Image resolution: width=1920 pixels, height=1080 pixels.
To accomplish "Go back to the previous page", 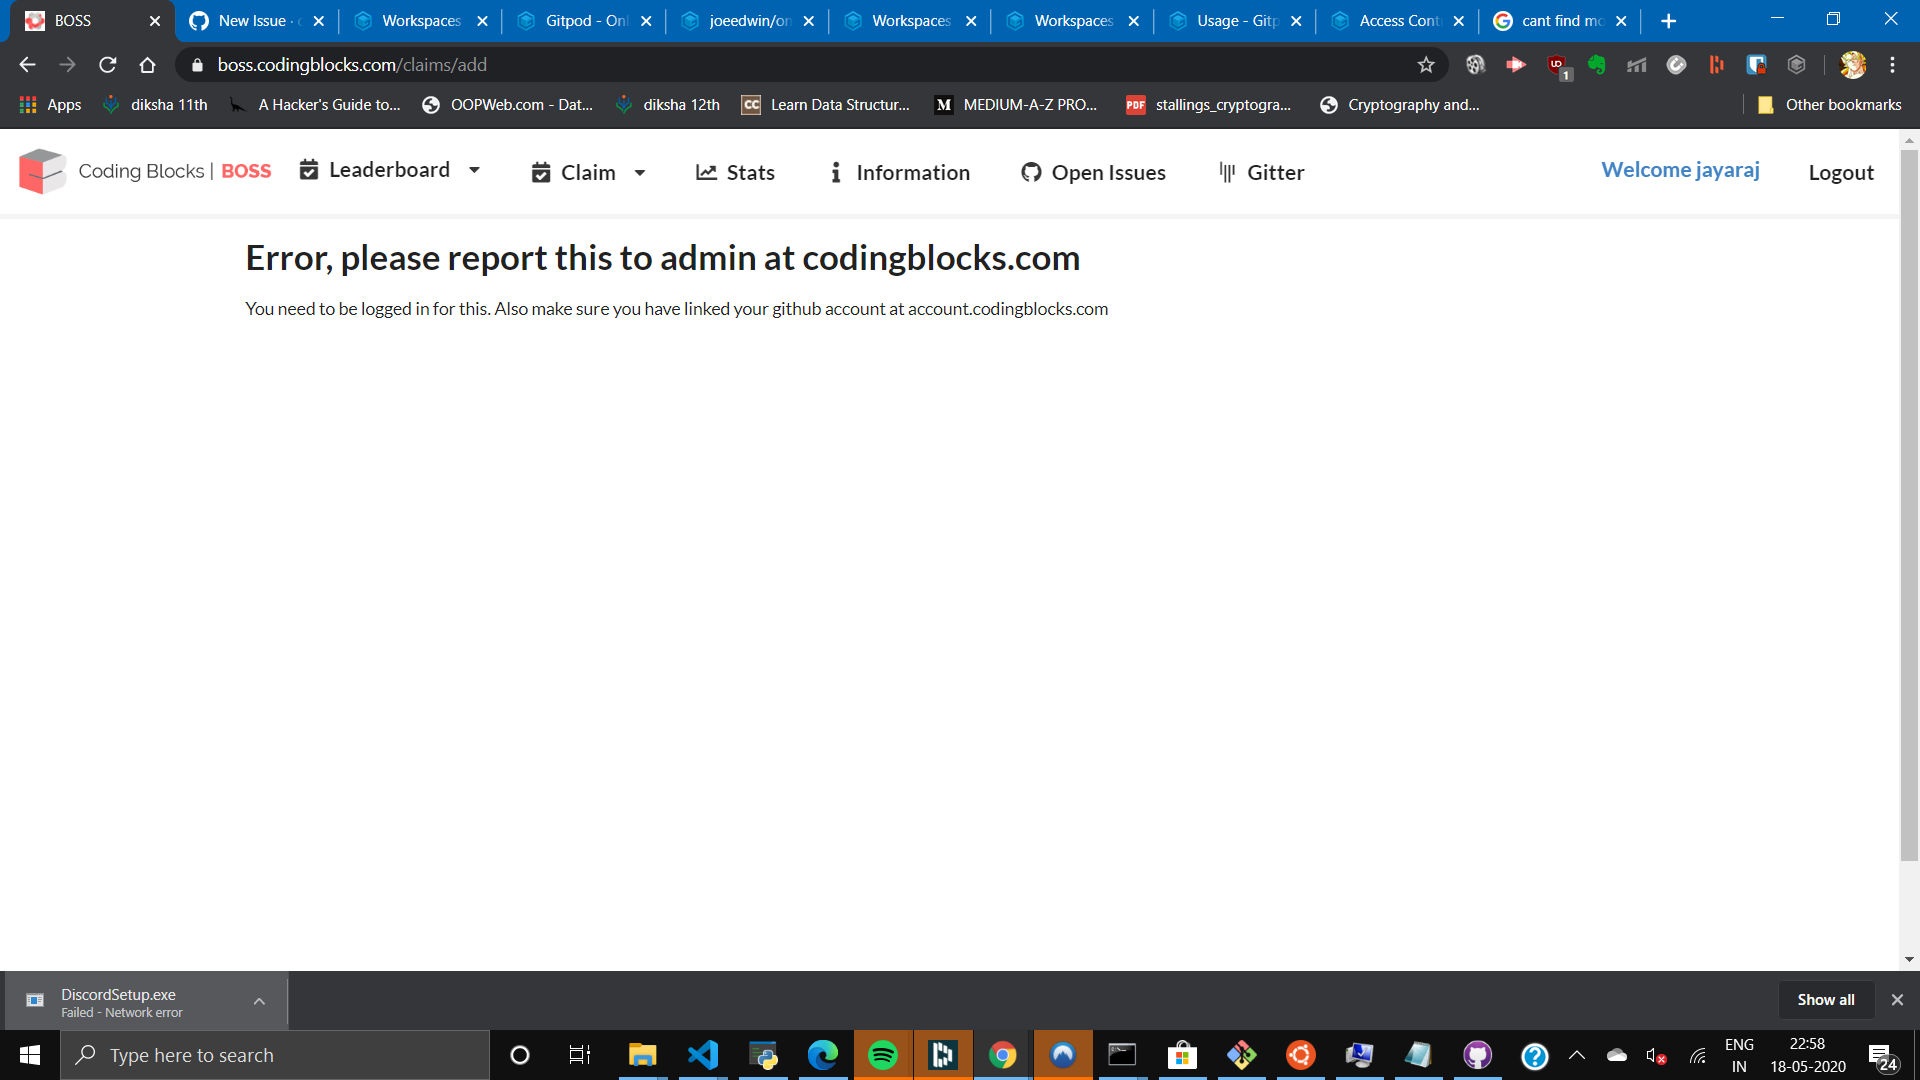I will [27, 65].
